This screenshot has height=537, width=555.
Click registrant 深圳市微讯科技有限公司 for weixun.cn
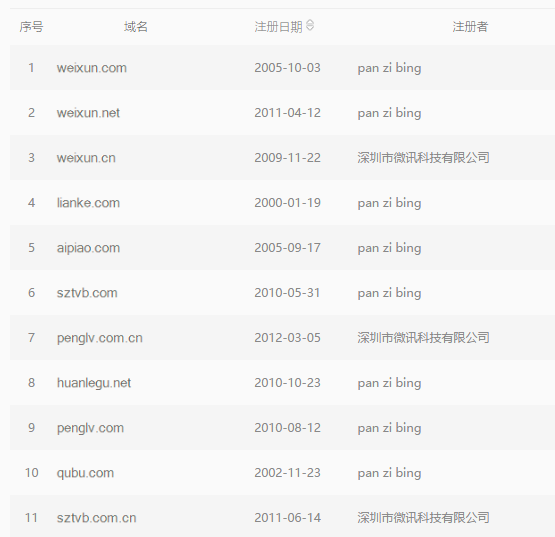[423, 158]
